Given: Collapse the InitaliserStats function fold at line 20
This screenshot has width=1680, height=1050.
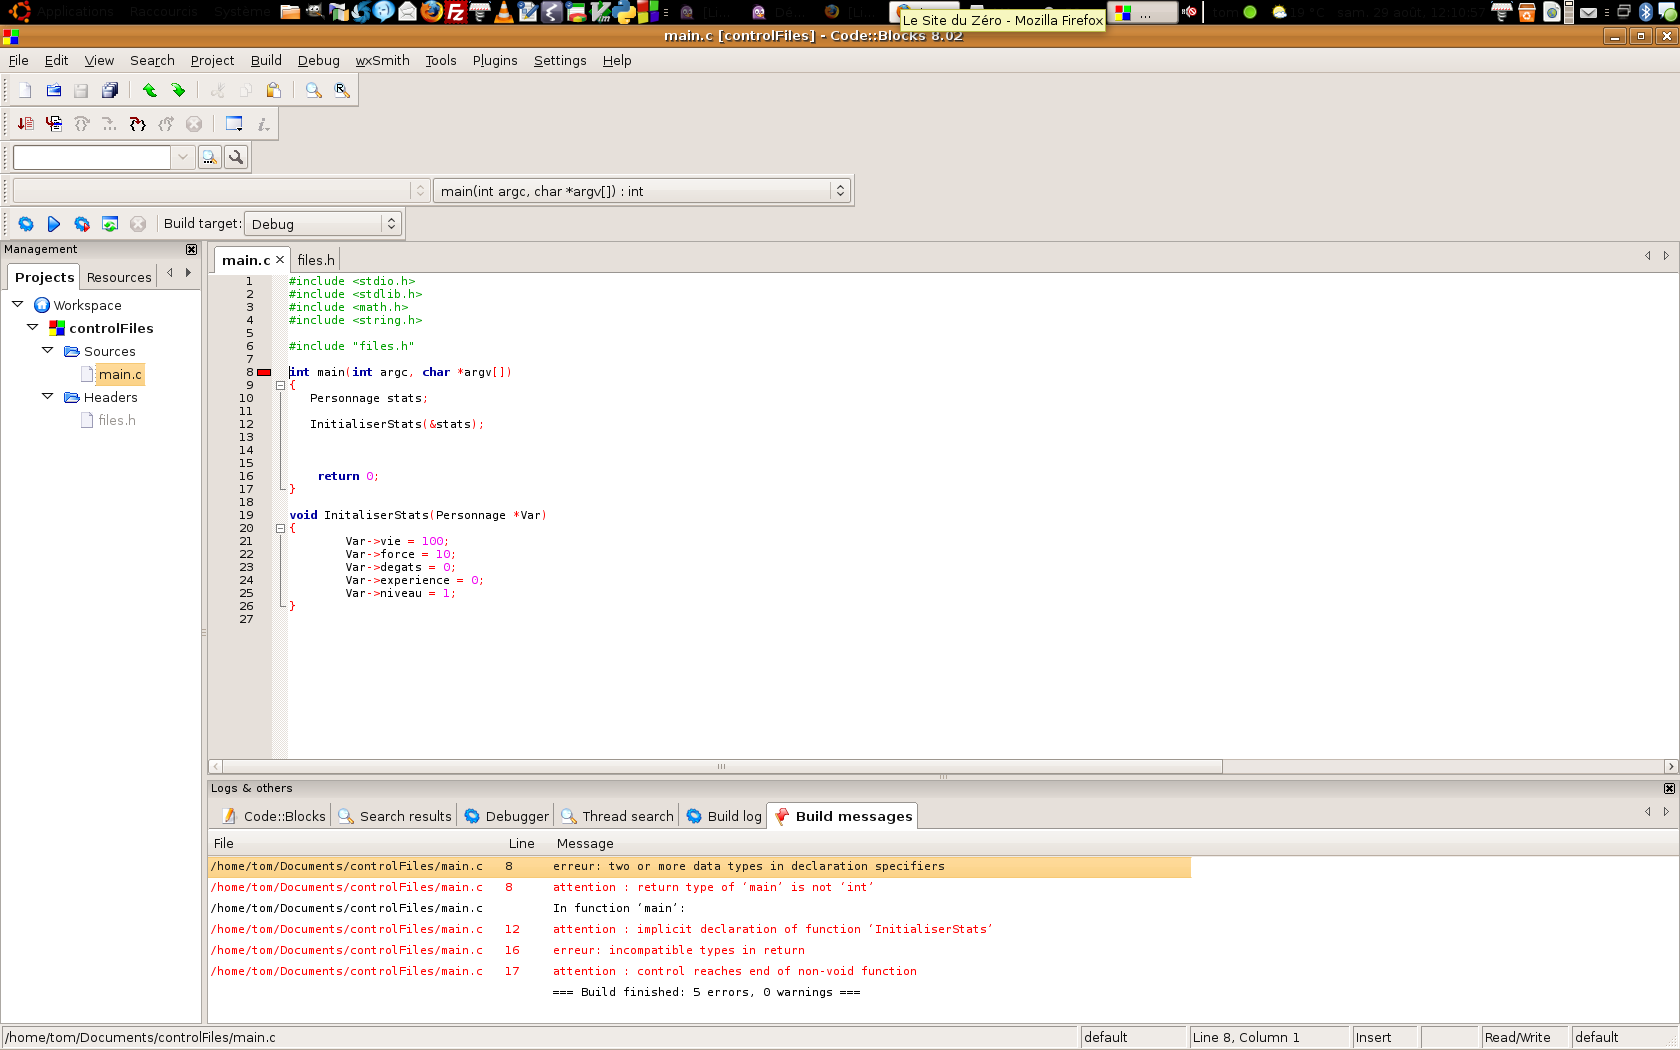Looking at the screenshot, I should [280, 528].
